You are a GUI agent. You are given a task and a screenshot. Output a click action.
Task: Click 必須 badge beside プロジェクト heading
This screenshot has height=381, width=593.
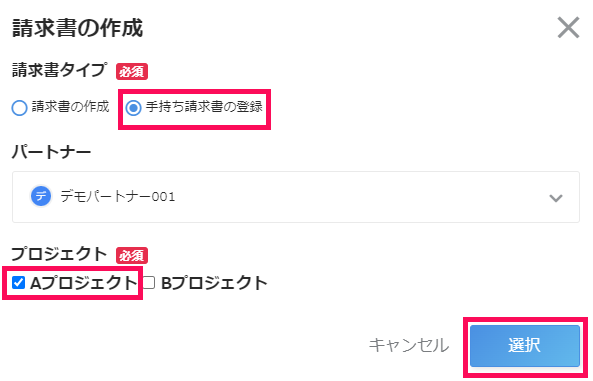[x=132, y=255]
